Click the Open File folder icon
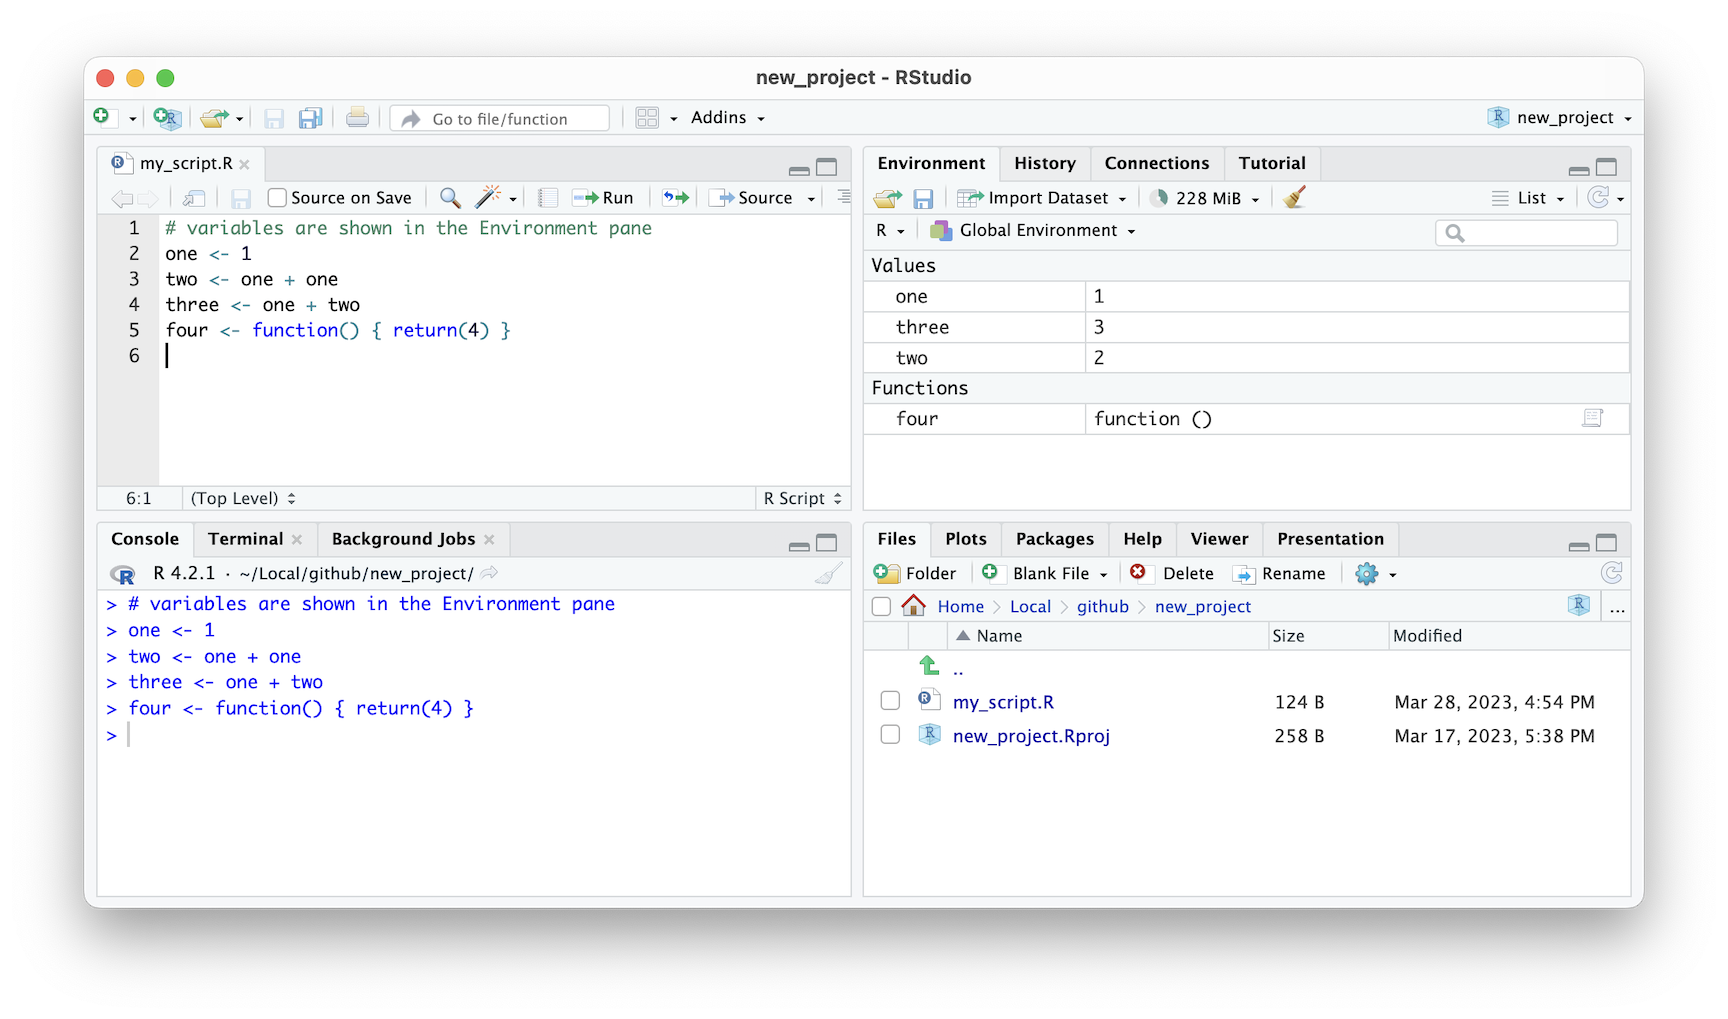 click(x=214, y=118)
